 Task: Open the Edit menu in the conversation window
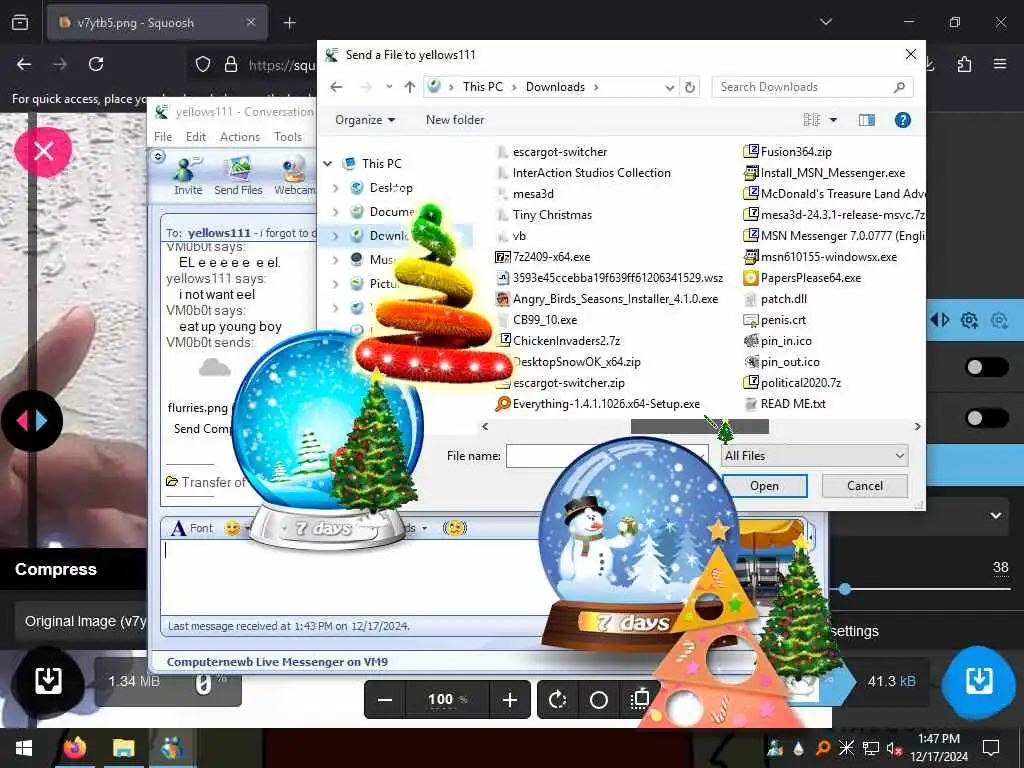196,136
